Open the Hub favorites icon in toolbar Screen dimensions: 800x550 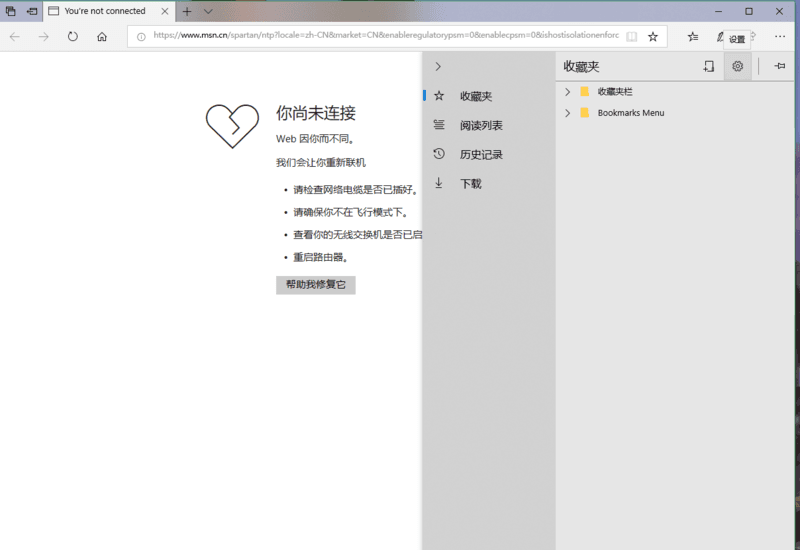coord(692,37)
